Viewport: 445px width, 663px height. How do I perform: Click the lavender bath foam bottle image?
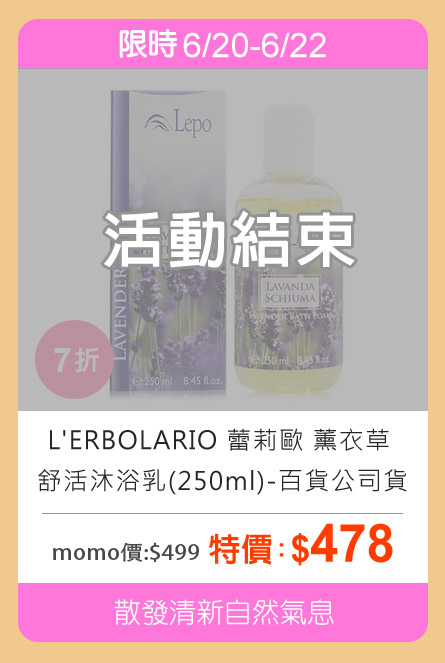coord(288,247)
